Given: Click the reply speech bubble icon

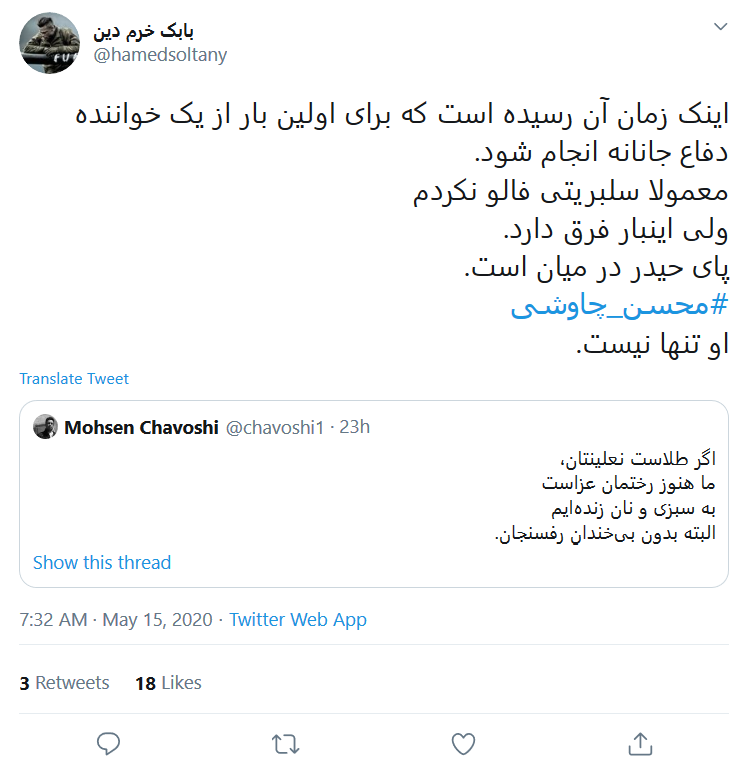Looking at the screenshot, I should pos(109,743).
